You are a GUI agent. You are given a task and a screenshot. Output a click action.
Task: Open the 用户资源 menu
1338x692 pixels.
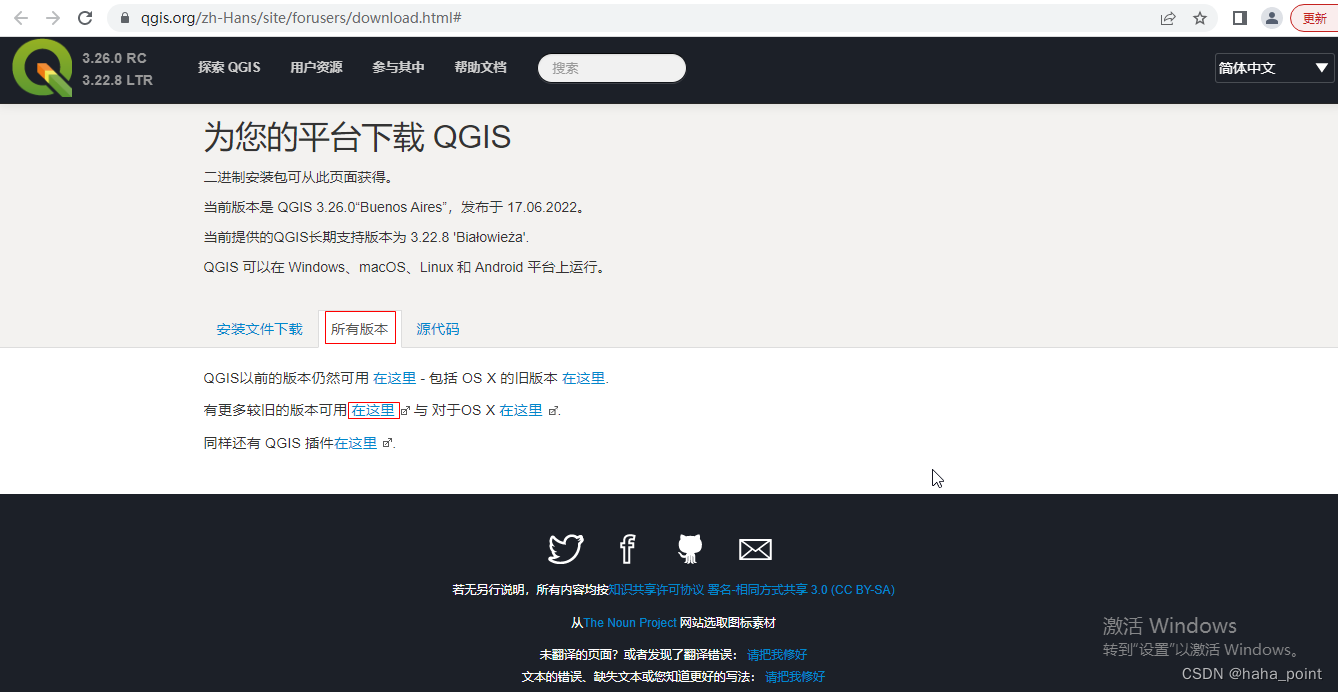(316, 67)
